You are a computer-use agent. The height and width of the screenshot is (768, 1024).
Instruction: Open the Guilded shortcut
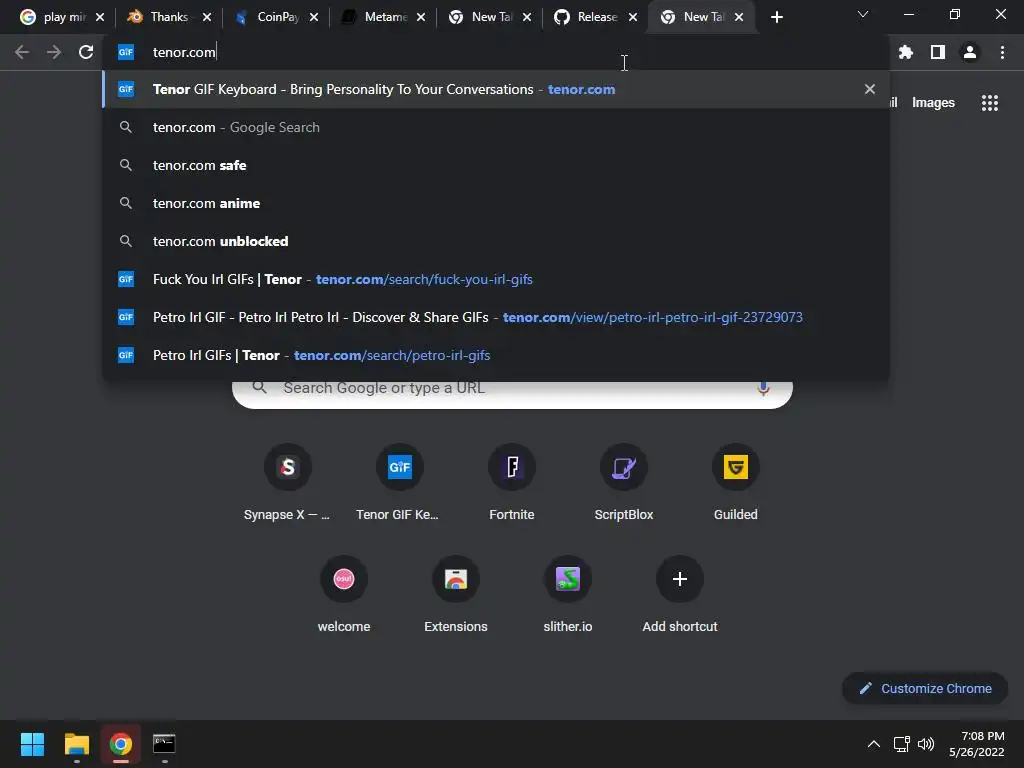pyautogui.click(x=736, y=483)
